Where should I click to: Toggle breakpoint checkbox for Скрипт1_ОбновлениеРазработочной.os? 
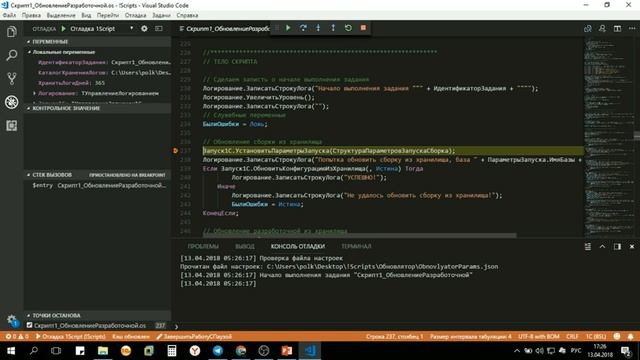(x=29, y=325)
